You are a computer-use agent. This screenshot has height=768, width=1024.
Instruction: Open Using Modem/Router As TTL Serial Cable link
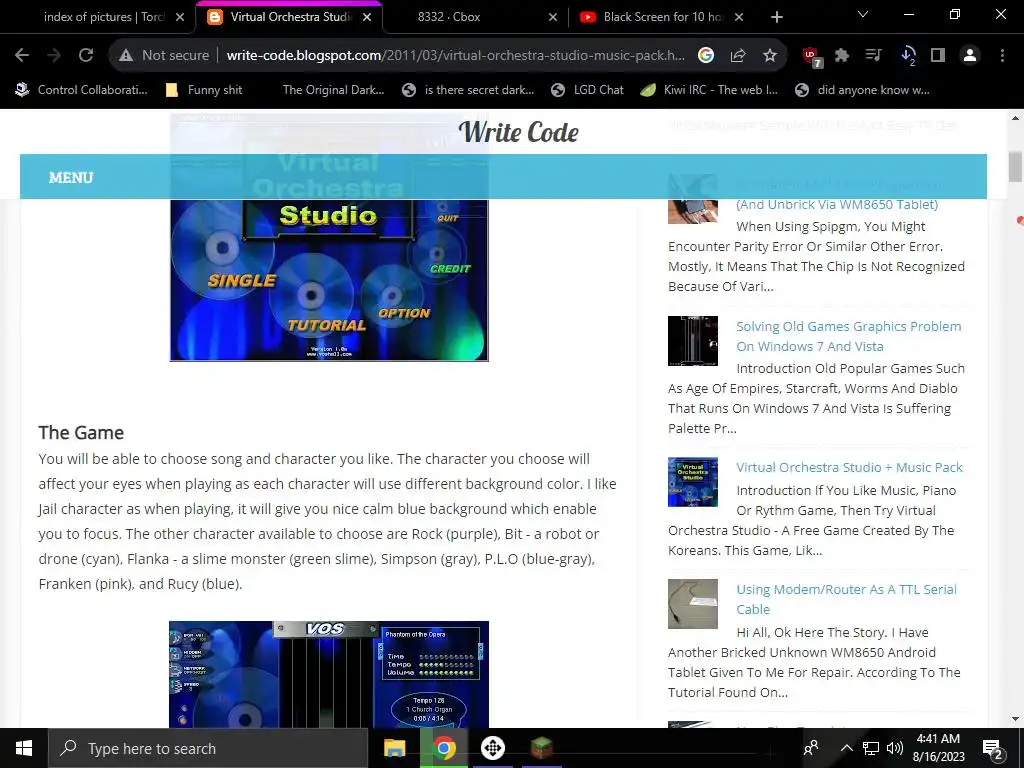tap(846, 599)
